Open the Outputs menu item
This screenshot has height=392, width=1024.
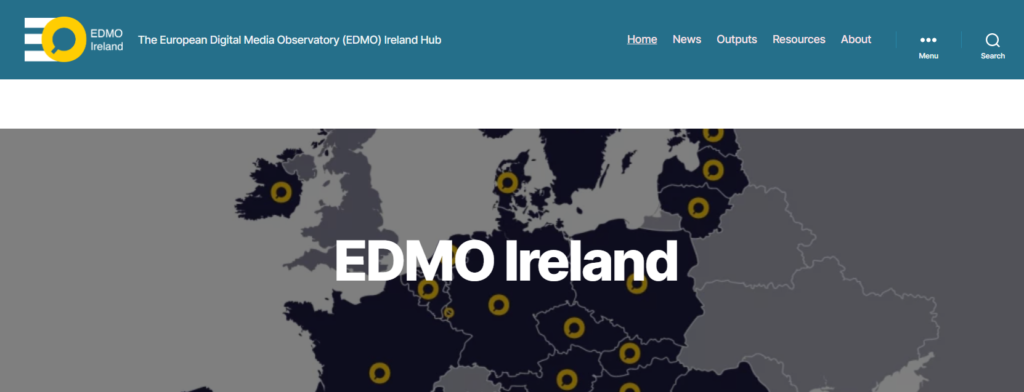pos(737,39)
